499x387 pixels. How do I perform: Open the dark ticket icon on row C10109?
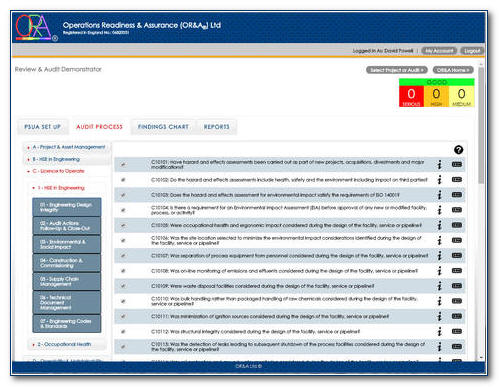coord(457,286)
